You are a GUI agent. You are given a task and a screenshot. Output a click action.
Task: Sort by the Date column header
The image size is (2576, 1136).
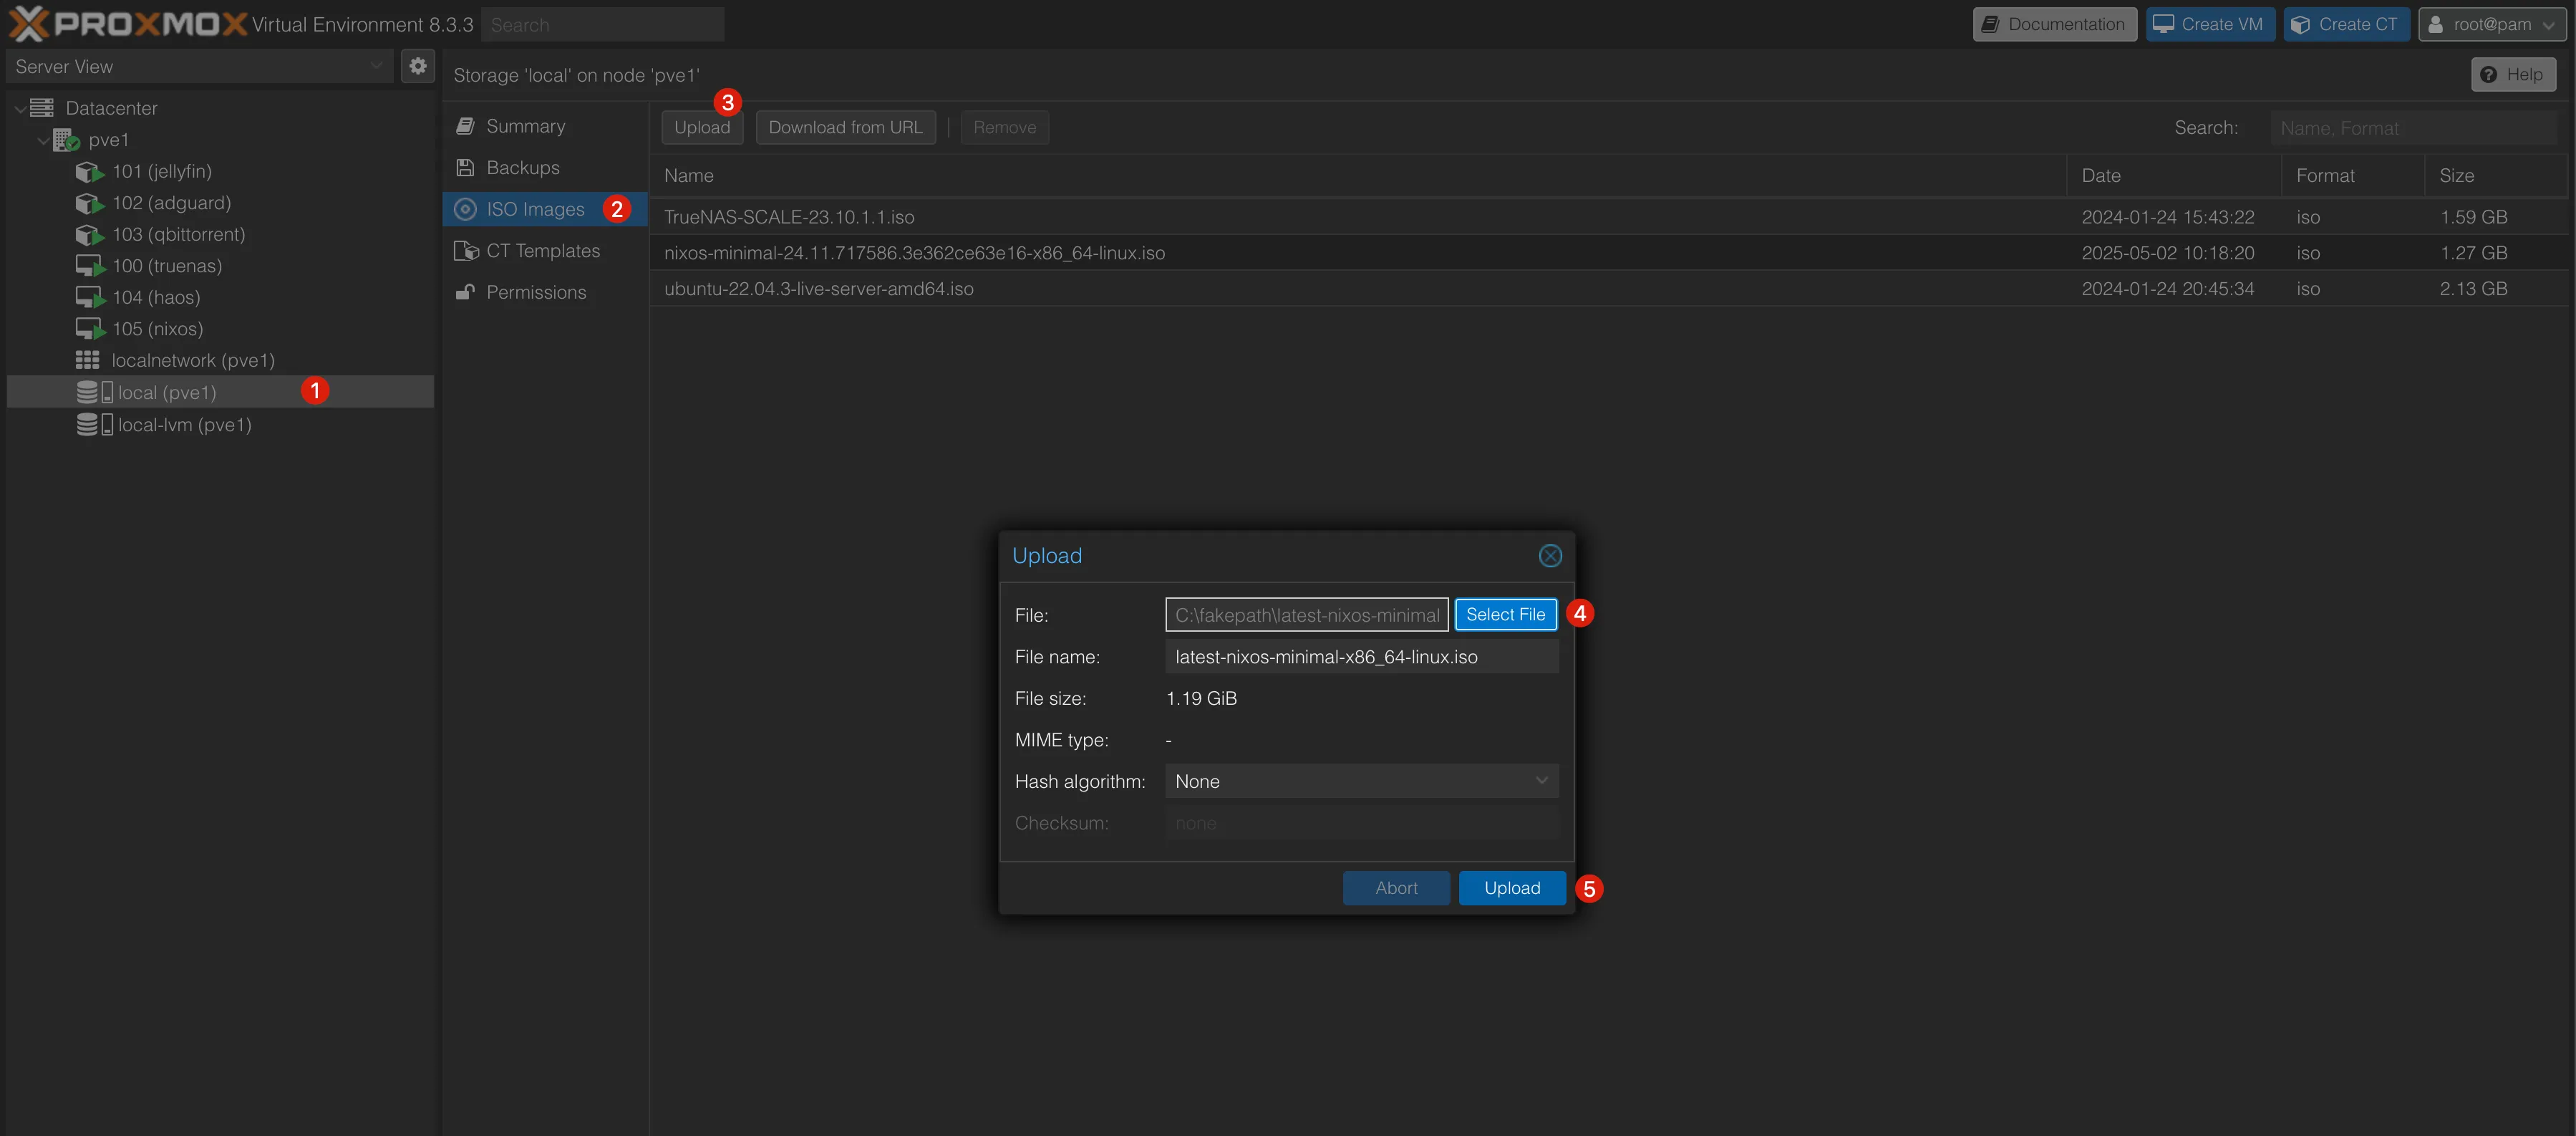(2174, 175)
